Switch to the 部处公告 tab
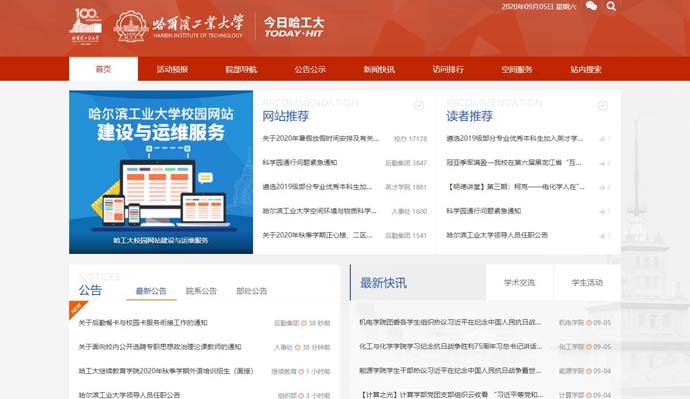Image resolution: width=690 pixels, height=399 pixels. tap(252, 291)
